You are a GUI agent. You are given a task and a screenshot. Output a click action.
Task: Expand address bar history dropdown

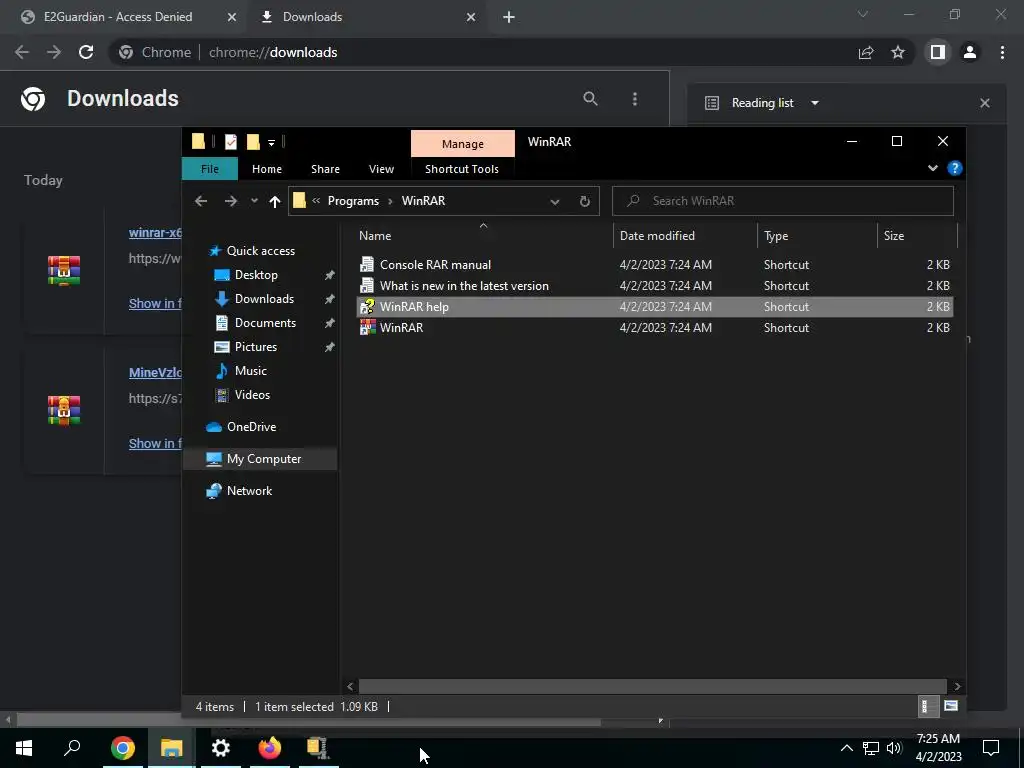[x=554, y=201]
